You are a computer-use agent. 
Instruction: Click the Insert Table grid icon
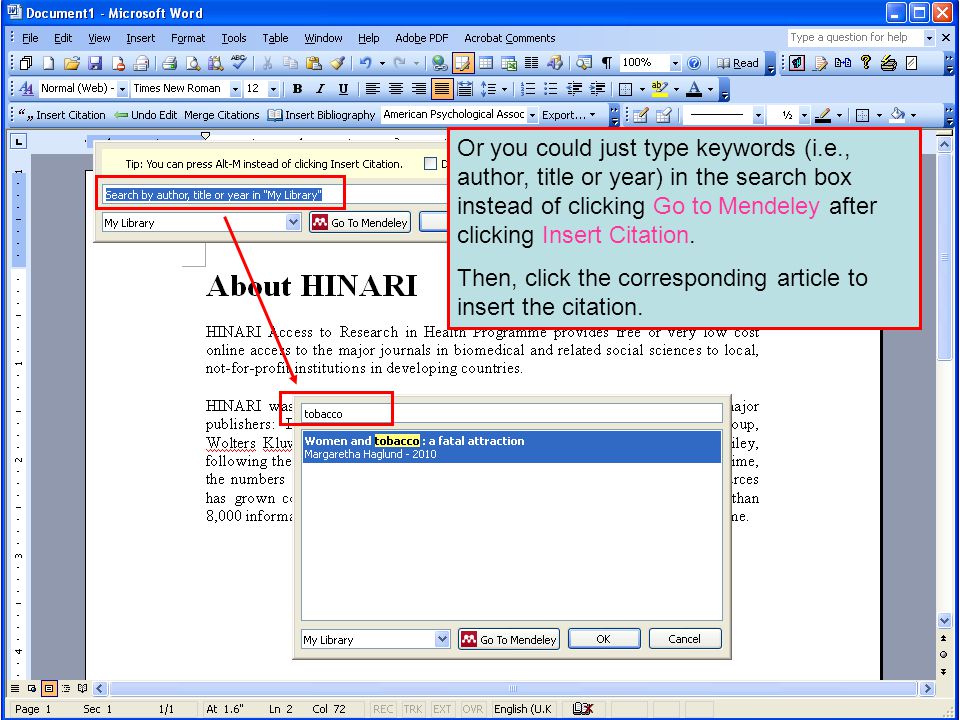click(x=486, y=63)
